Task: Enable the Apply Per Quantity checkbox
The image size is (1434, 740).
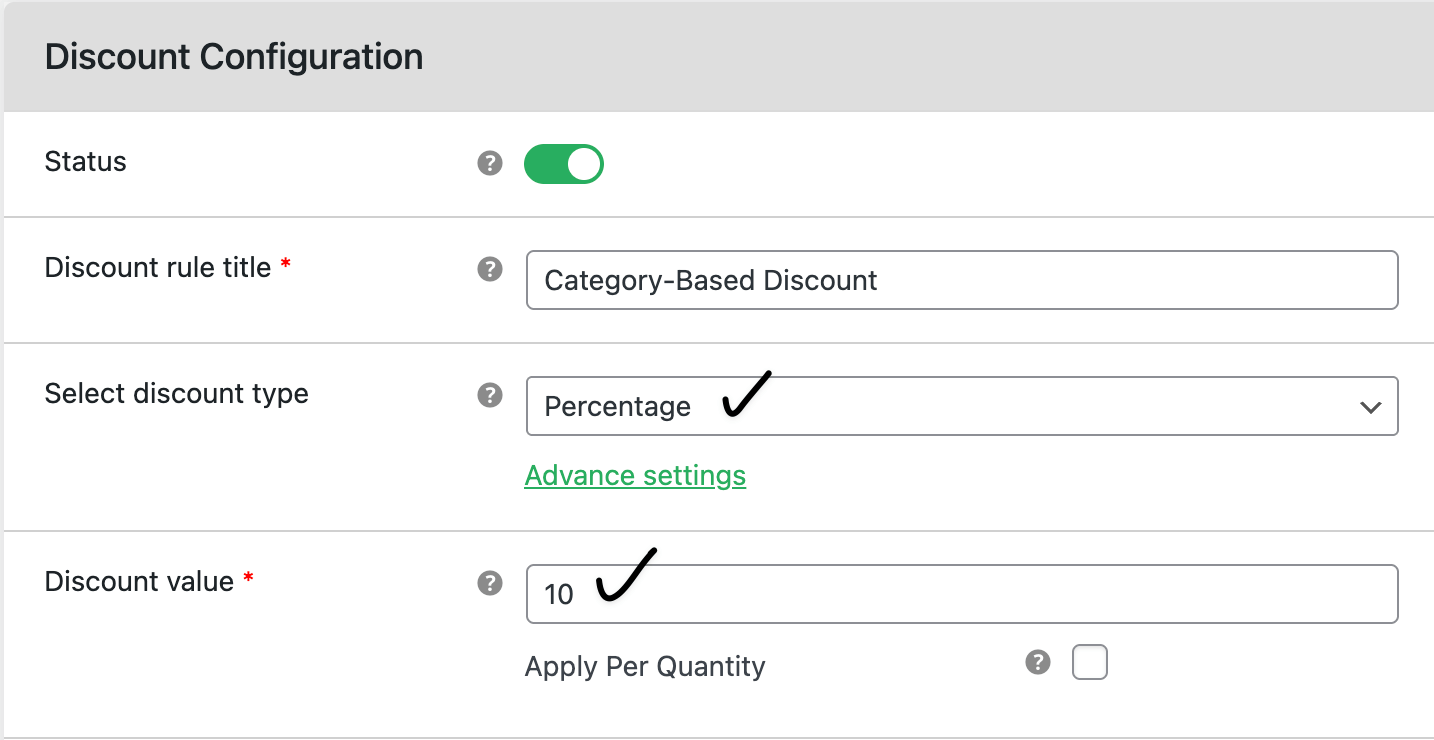Action: click(x=1090, y=661)
